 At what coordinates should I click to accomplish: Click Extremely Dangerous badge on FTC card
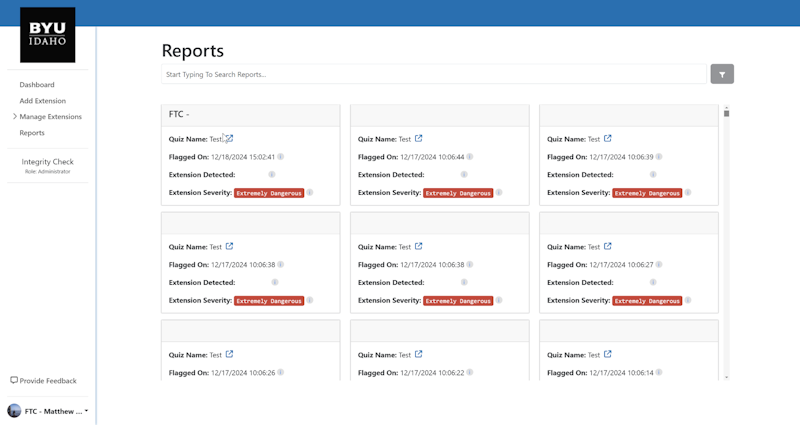269,193
